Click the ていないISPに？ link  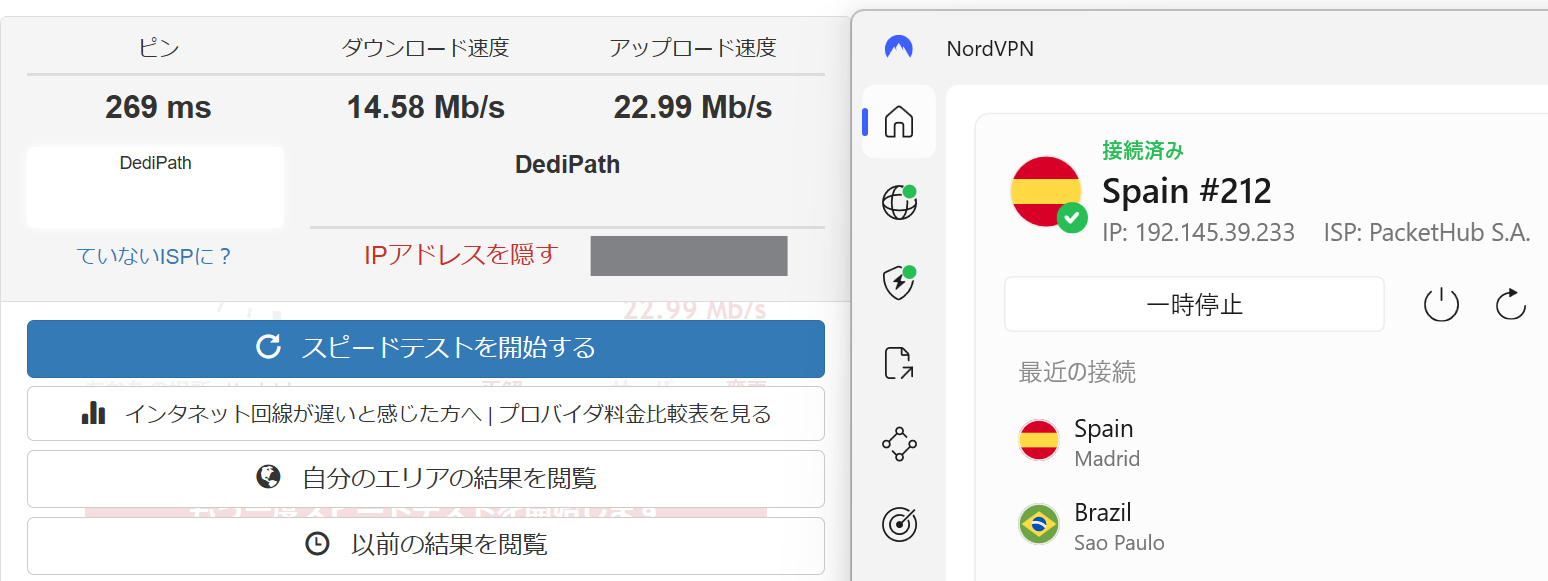pyautogui.click(x=155, y=256)
